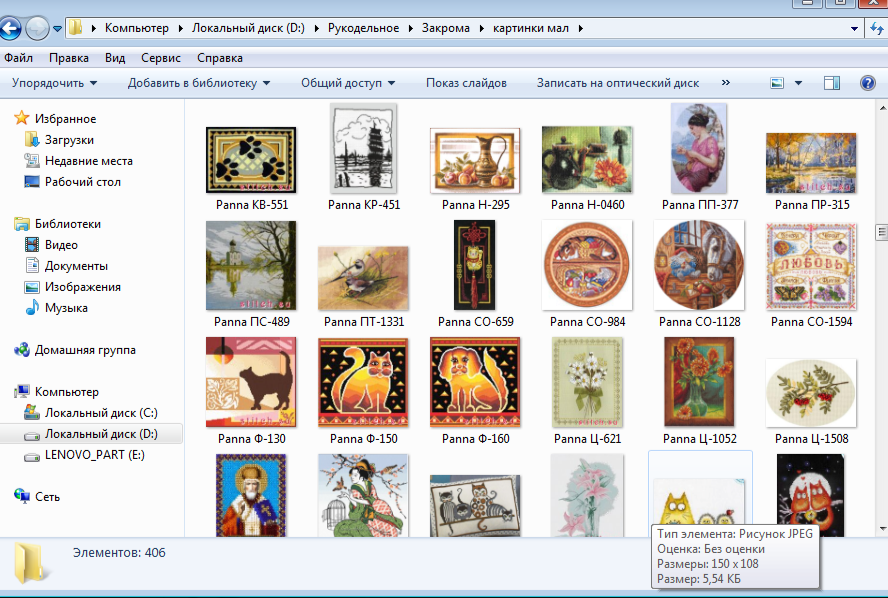Click the Help question mark icon
Screen dimensions: 888x598
pos(868,83)
